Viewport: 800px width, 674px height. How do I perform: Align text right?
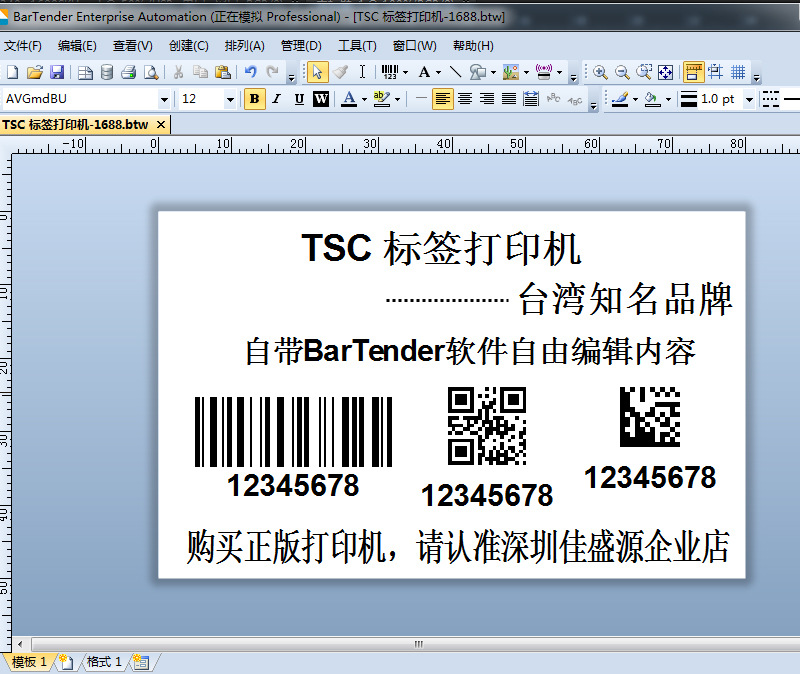coord(487,99)
